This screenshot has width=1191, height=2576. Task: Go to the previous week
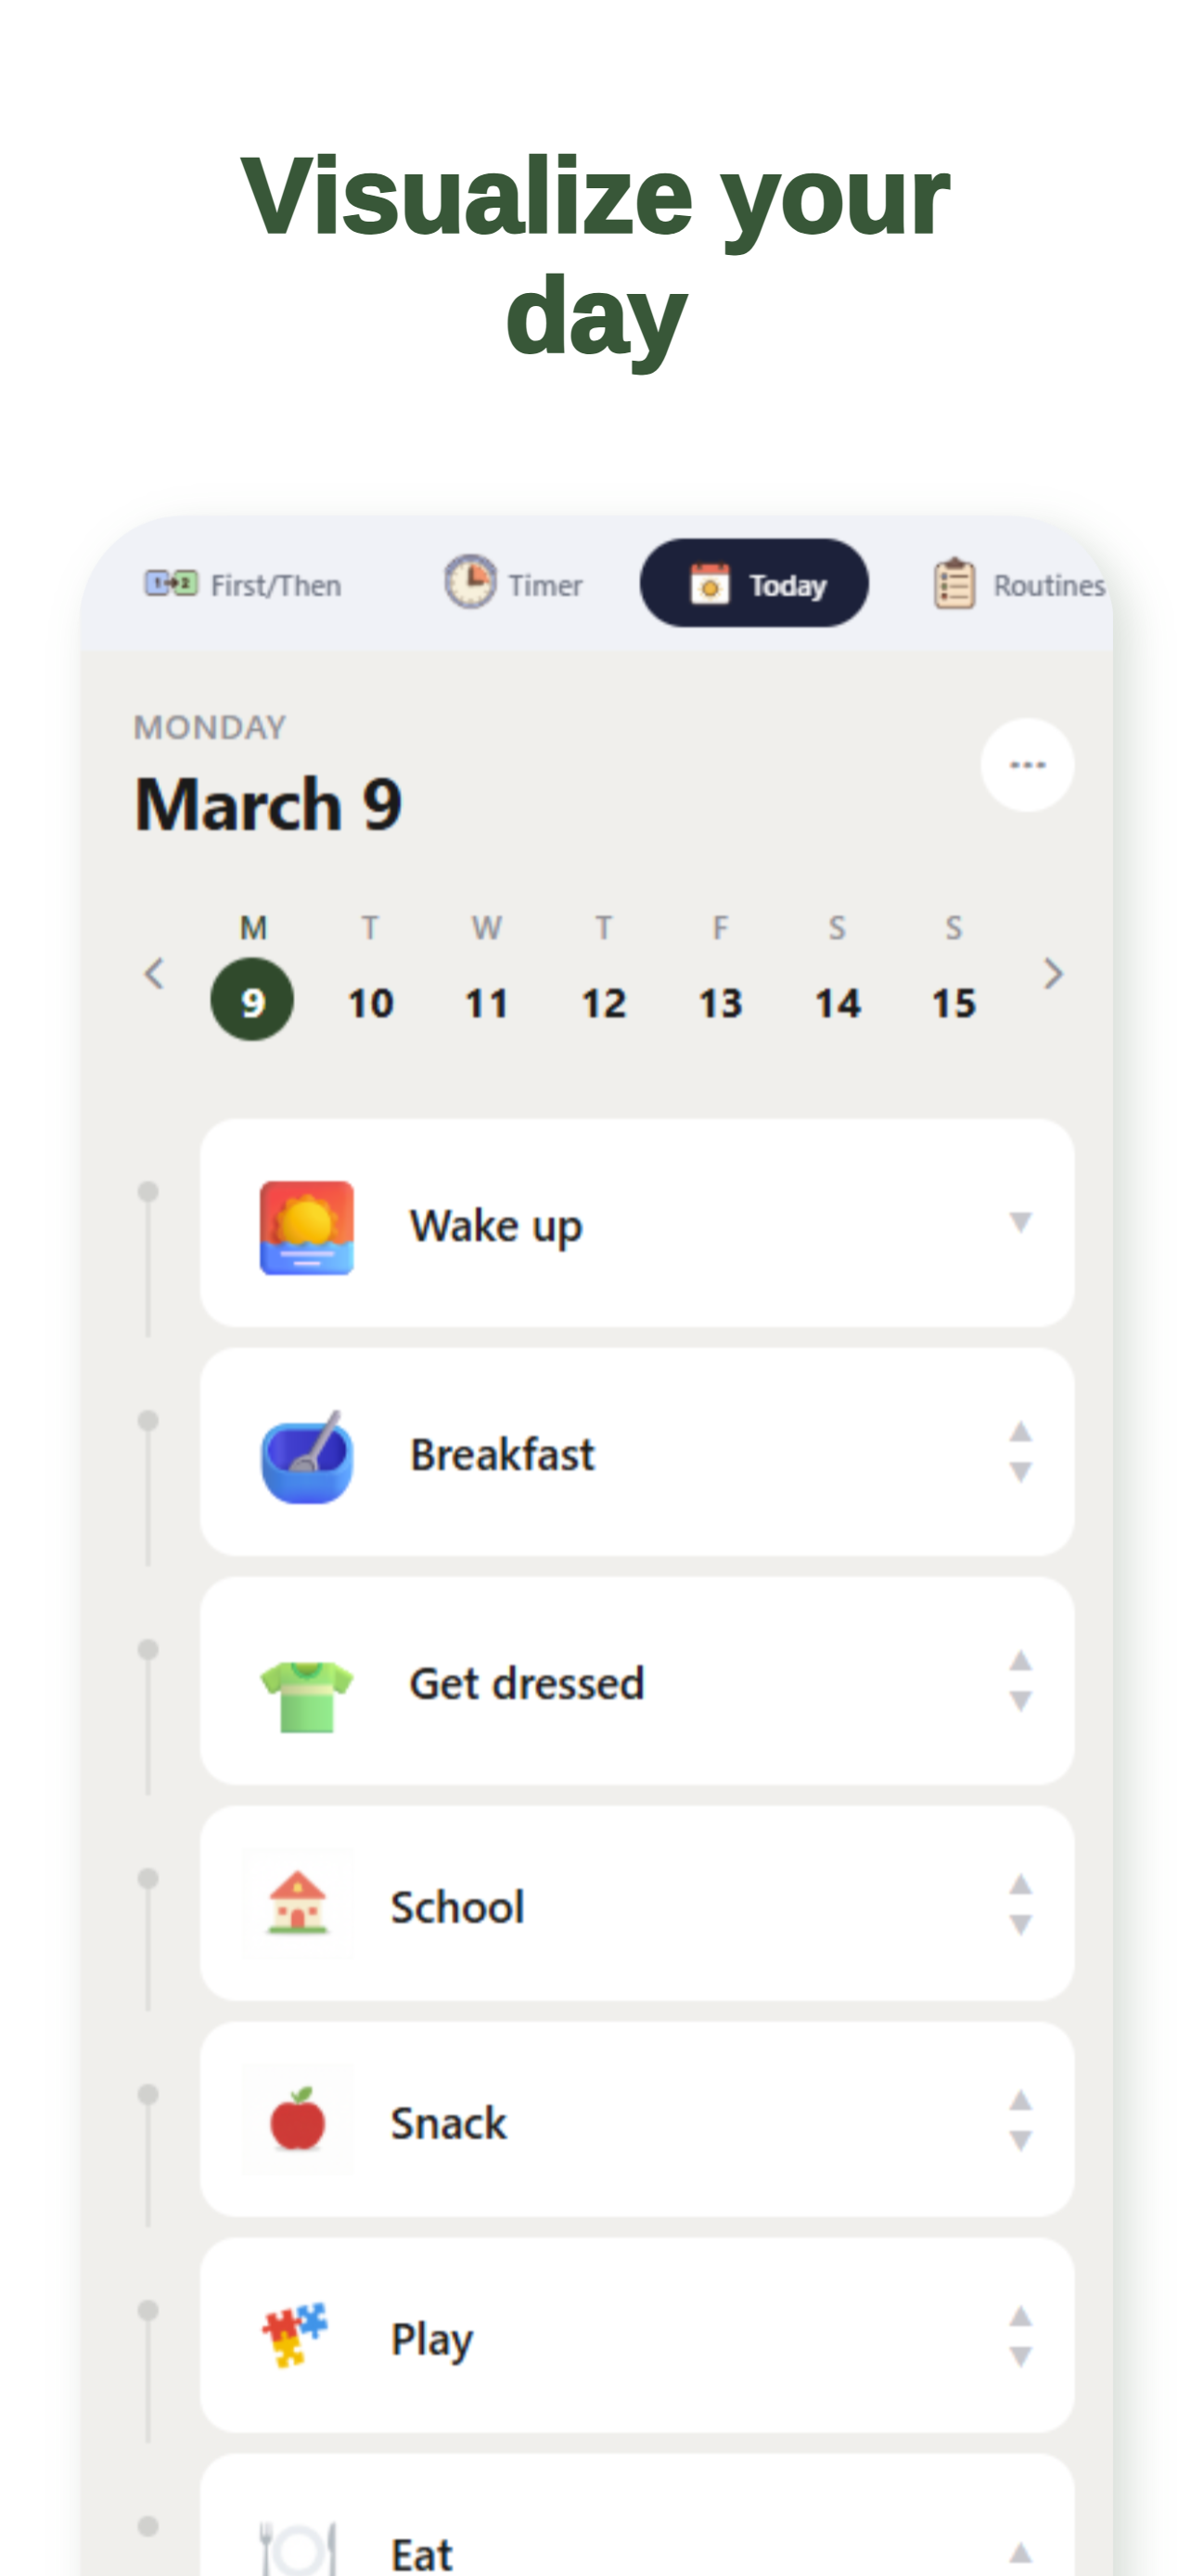pos(155,973)
